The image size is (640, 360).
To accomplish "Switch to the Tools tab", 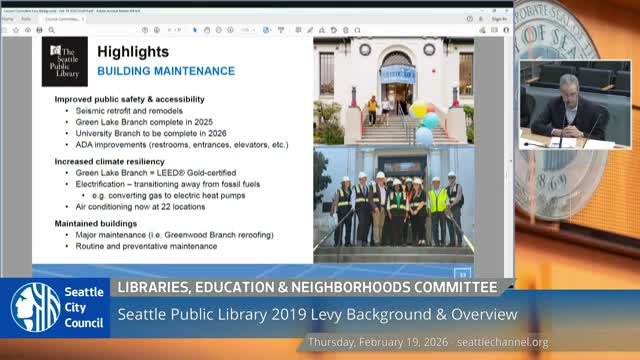I will point(26,19).
